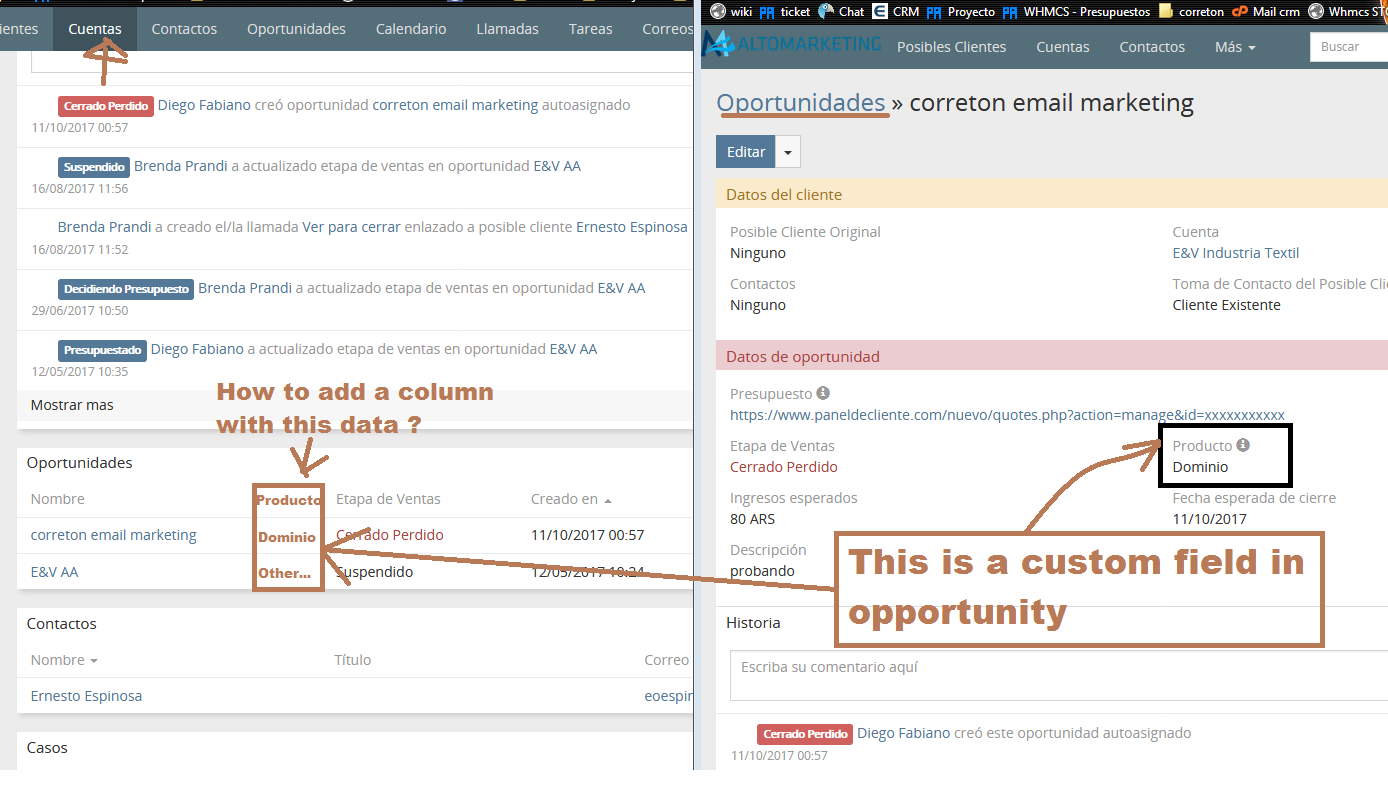This screenshot has height=802, width=1388.
Task: Sort the Contactos list by Nombre
Action: (64, 660)
